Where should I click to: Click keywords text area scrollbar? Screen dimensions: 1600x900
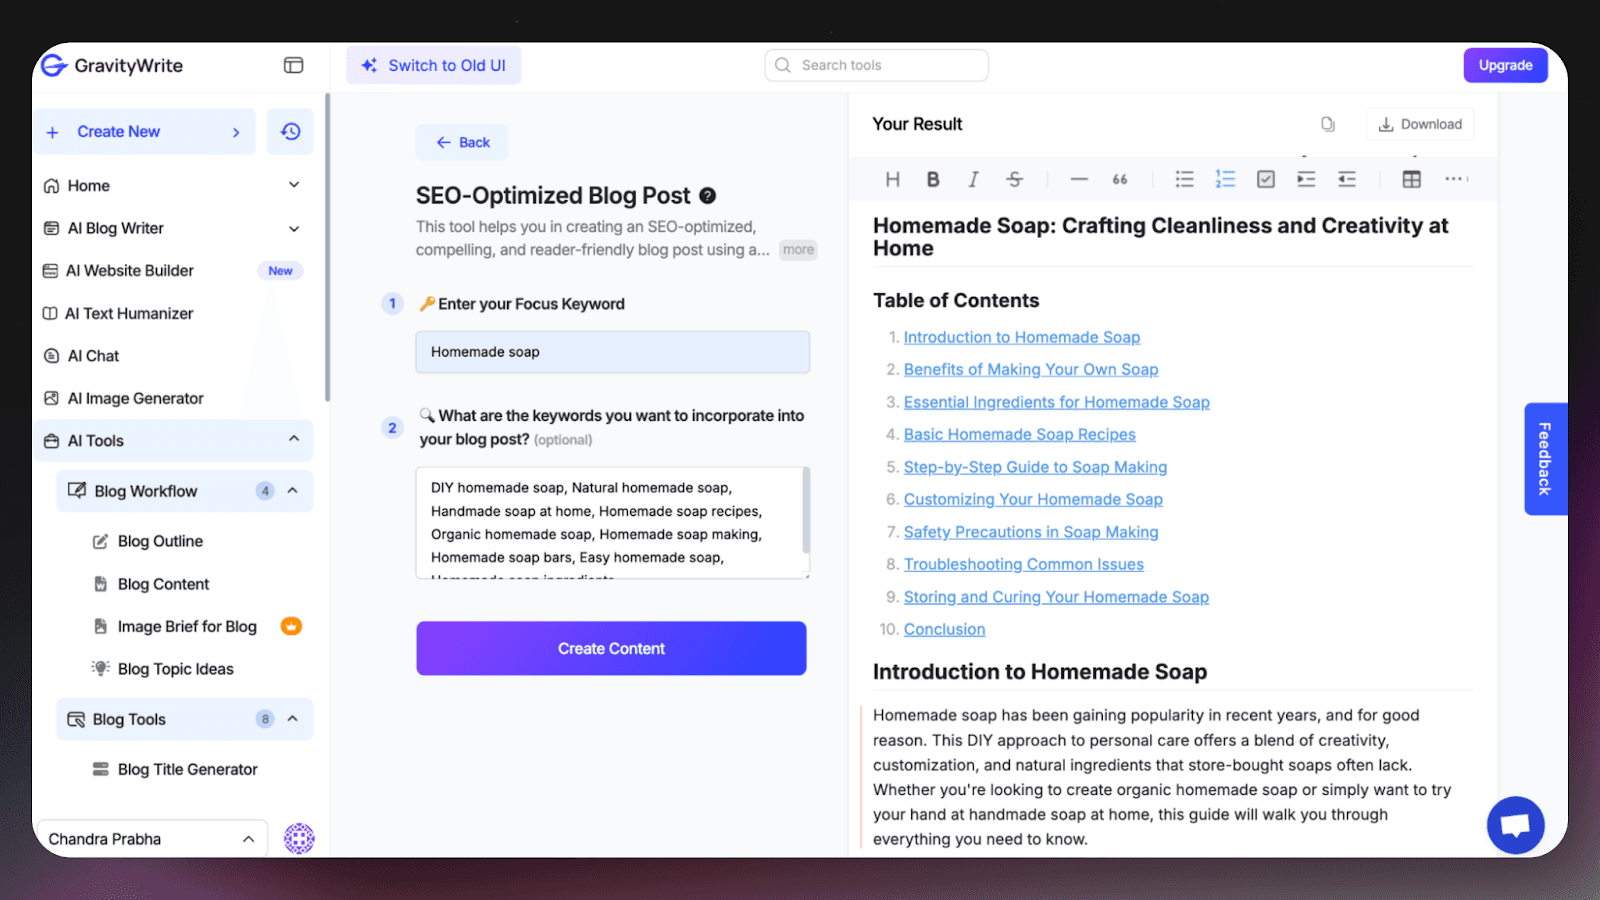click(806, 510)
